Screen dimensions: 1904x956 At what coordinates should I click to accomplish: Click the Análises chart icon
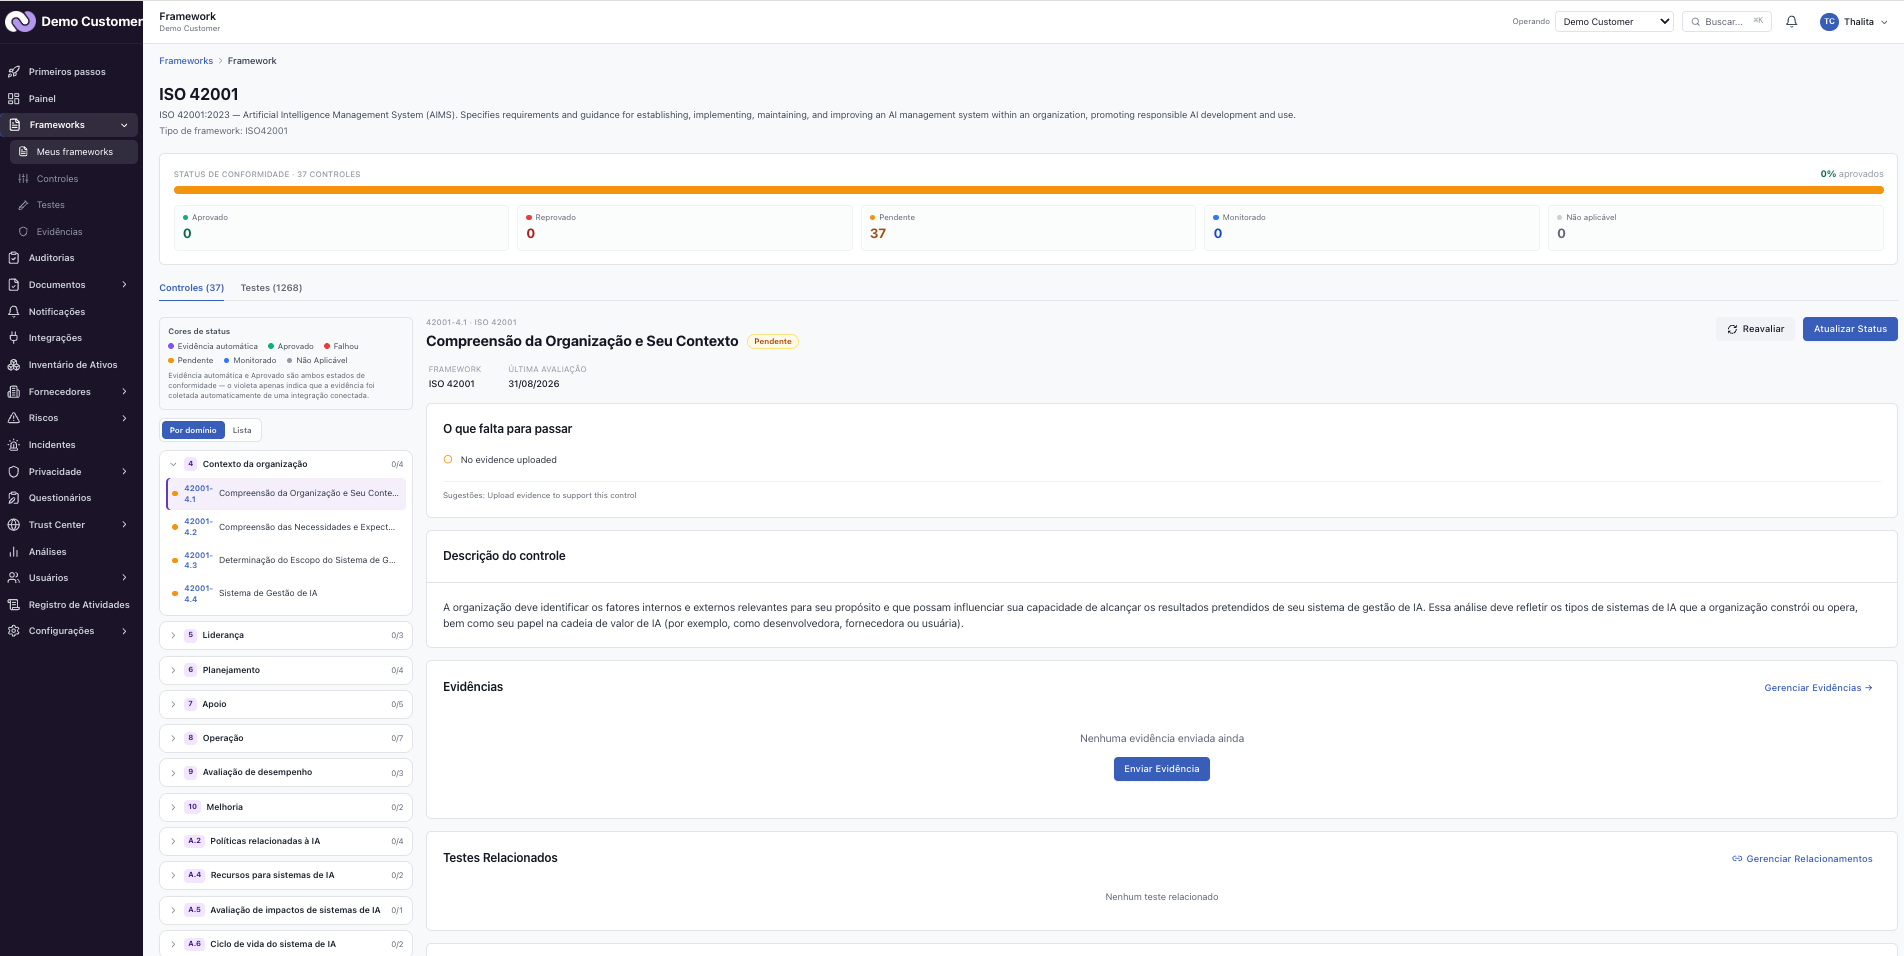[14, 552]
